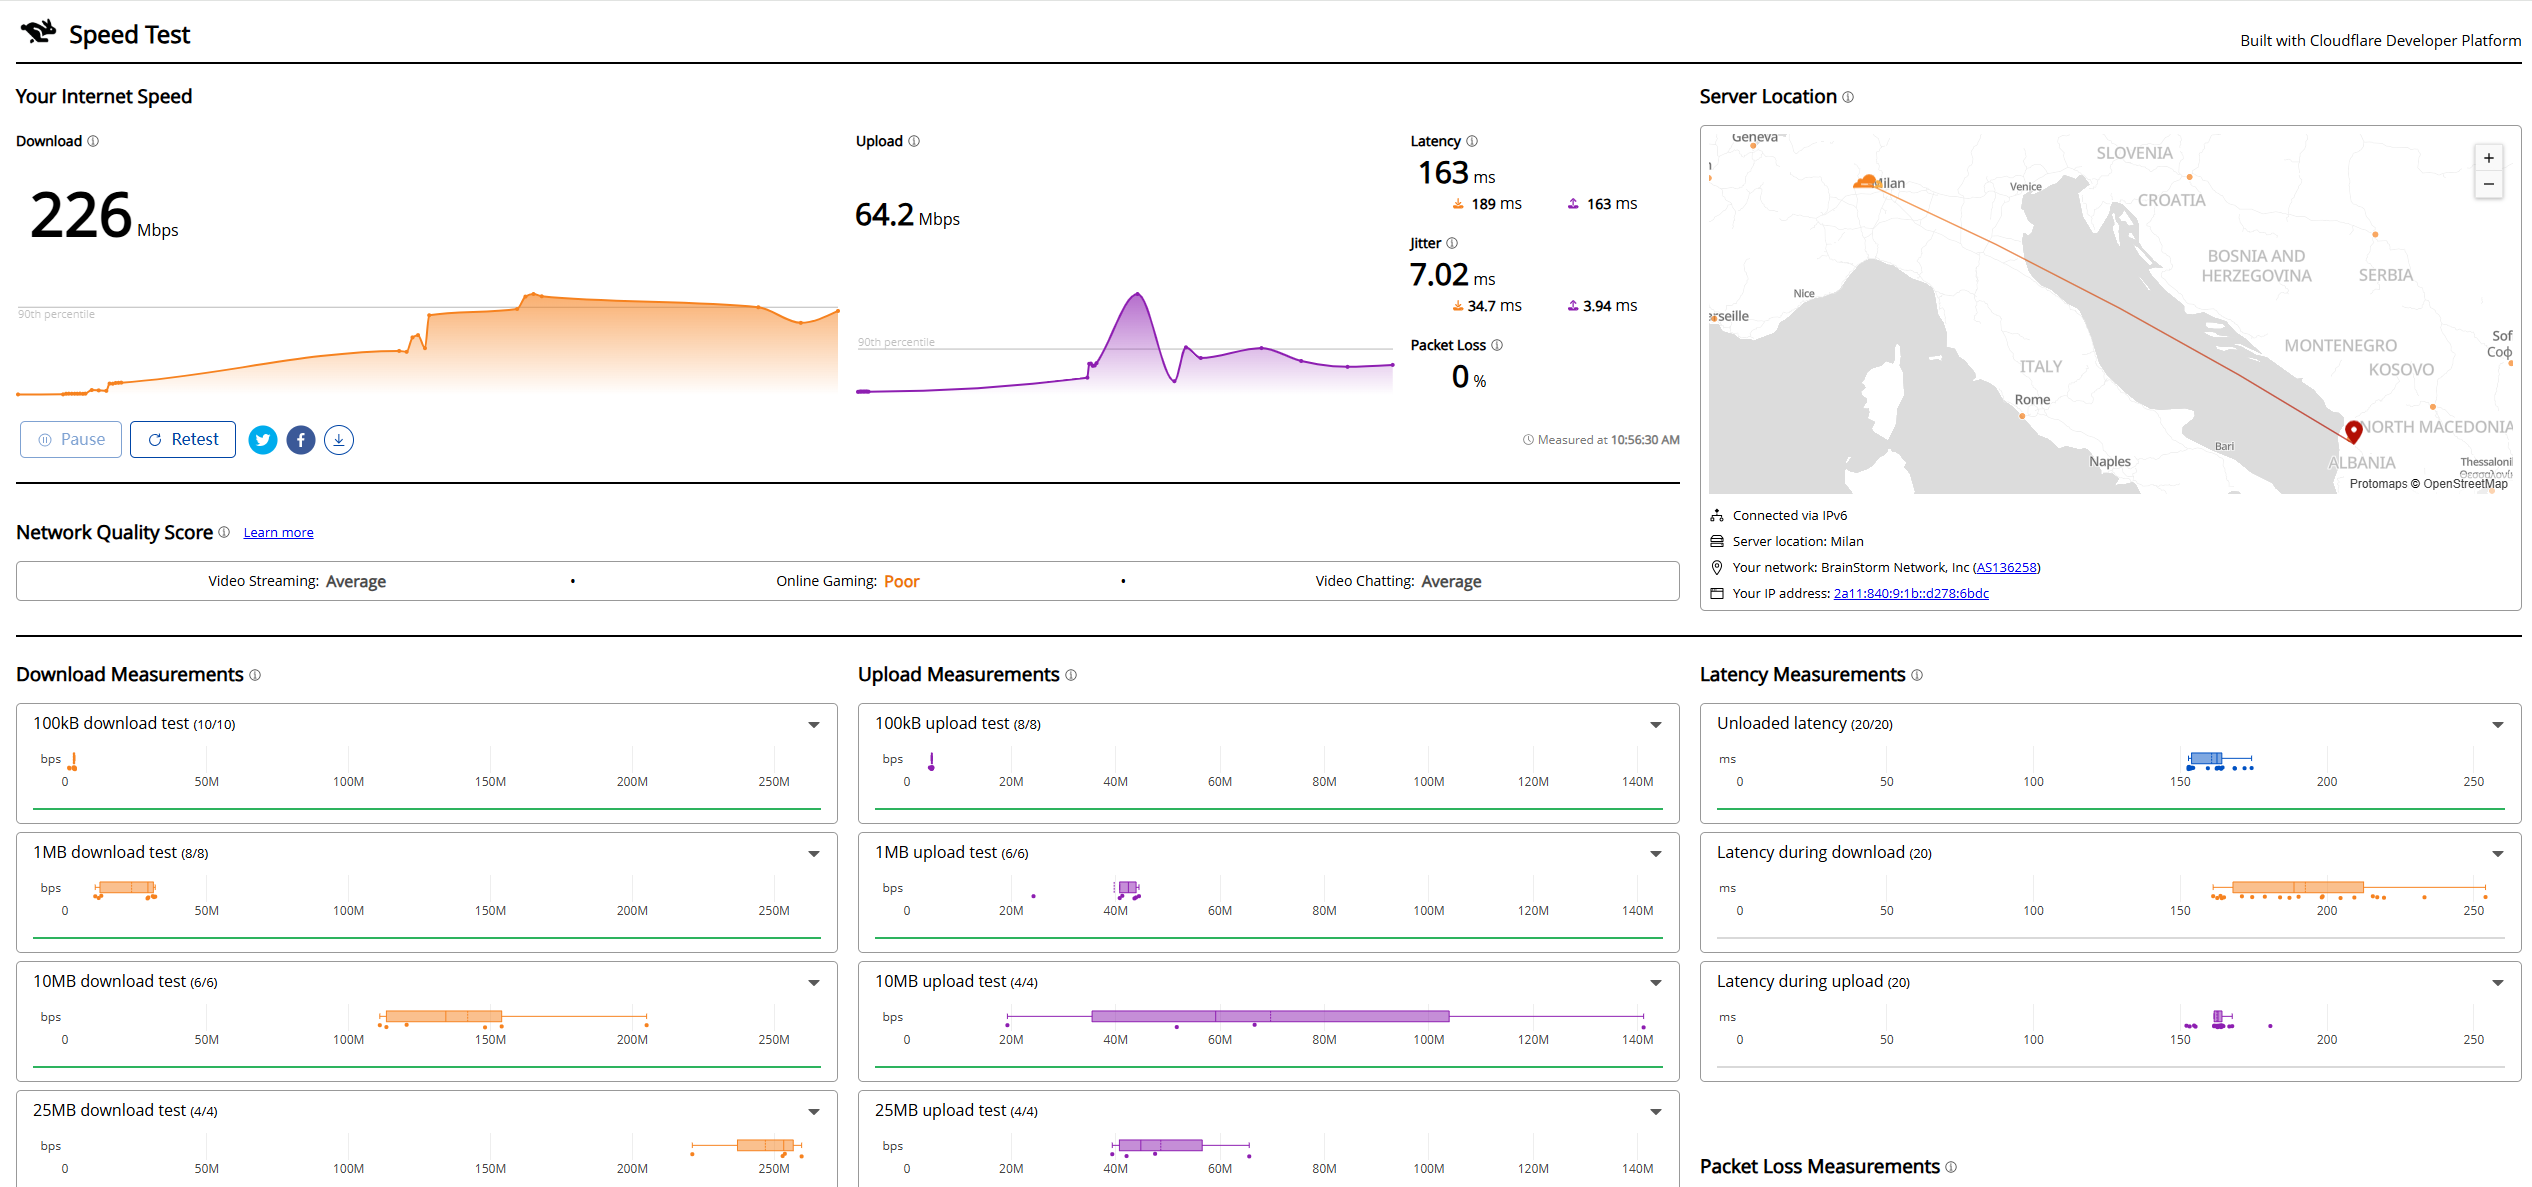Click the Jitter info icon

pos(1452,243)
